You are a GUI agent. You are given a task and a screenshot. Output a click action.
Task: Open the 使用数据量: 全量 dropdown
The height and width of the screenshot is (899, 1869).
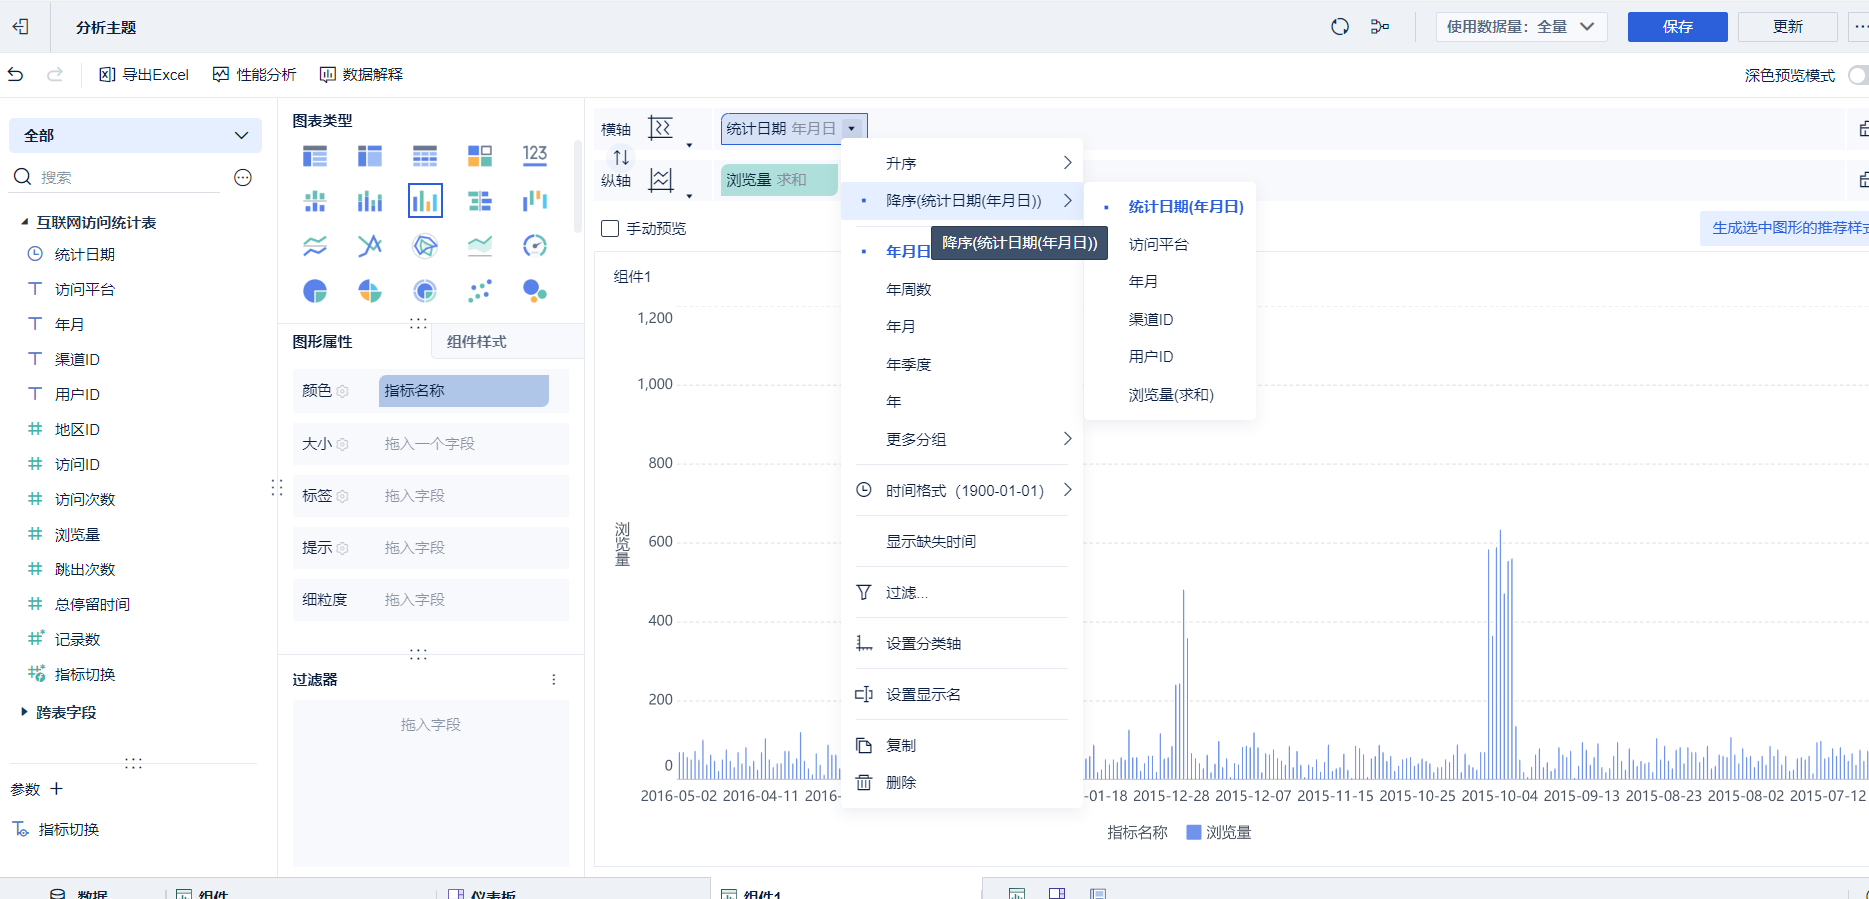(1521, 27)
